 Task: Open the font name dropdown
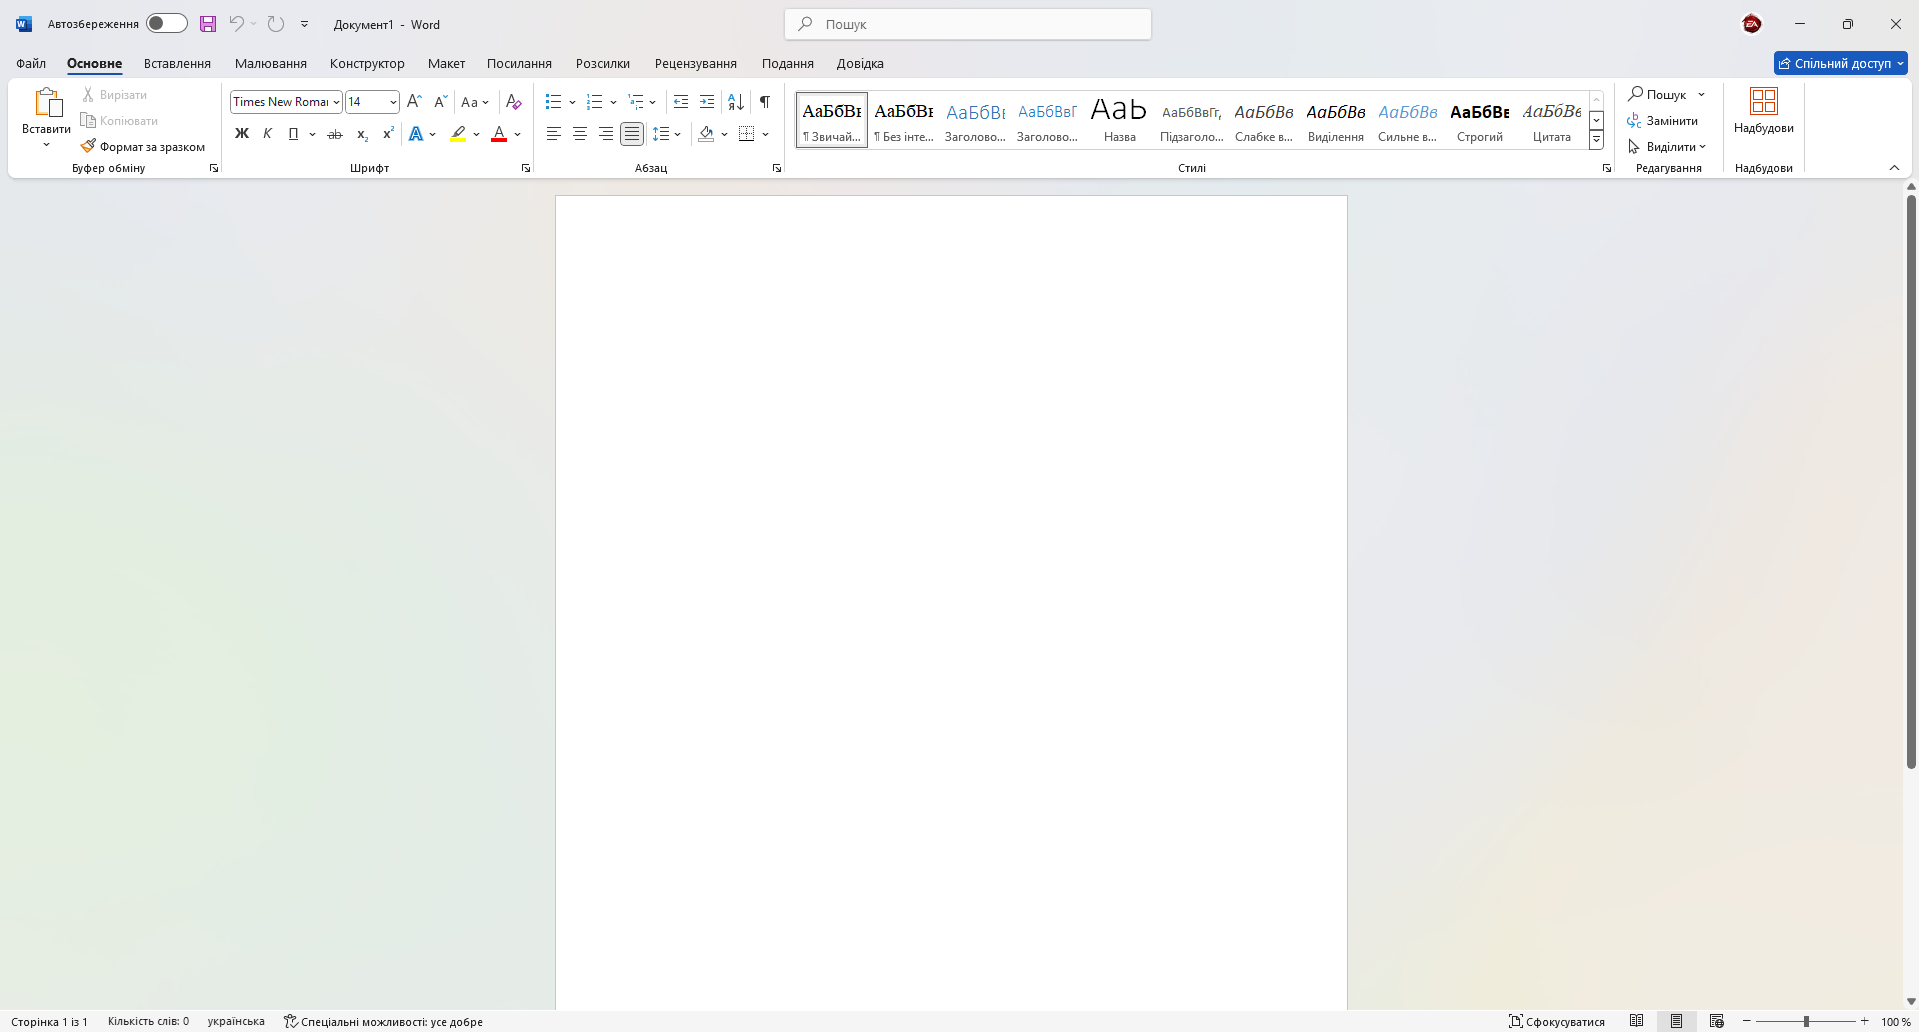(x=337, y=102)
